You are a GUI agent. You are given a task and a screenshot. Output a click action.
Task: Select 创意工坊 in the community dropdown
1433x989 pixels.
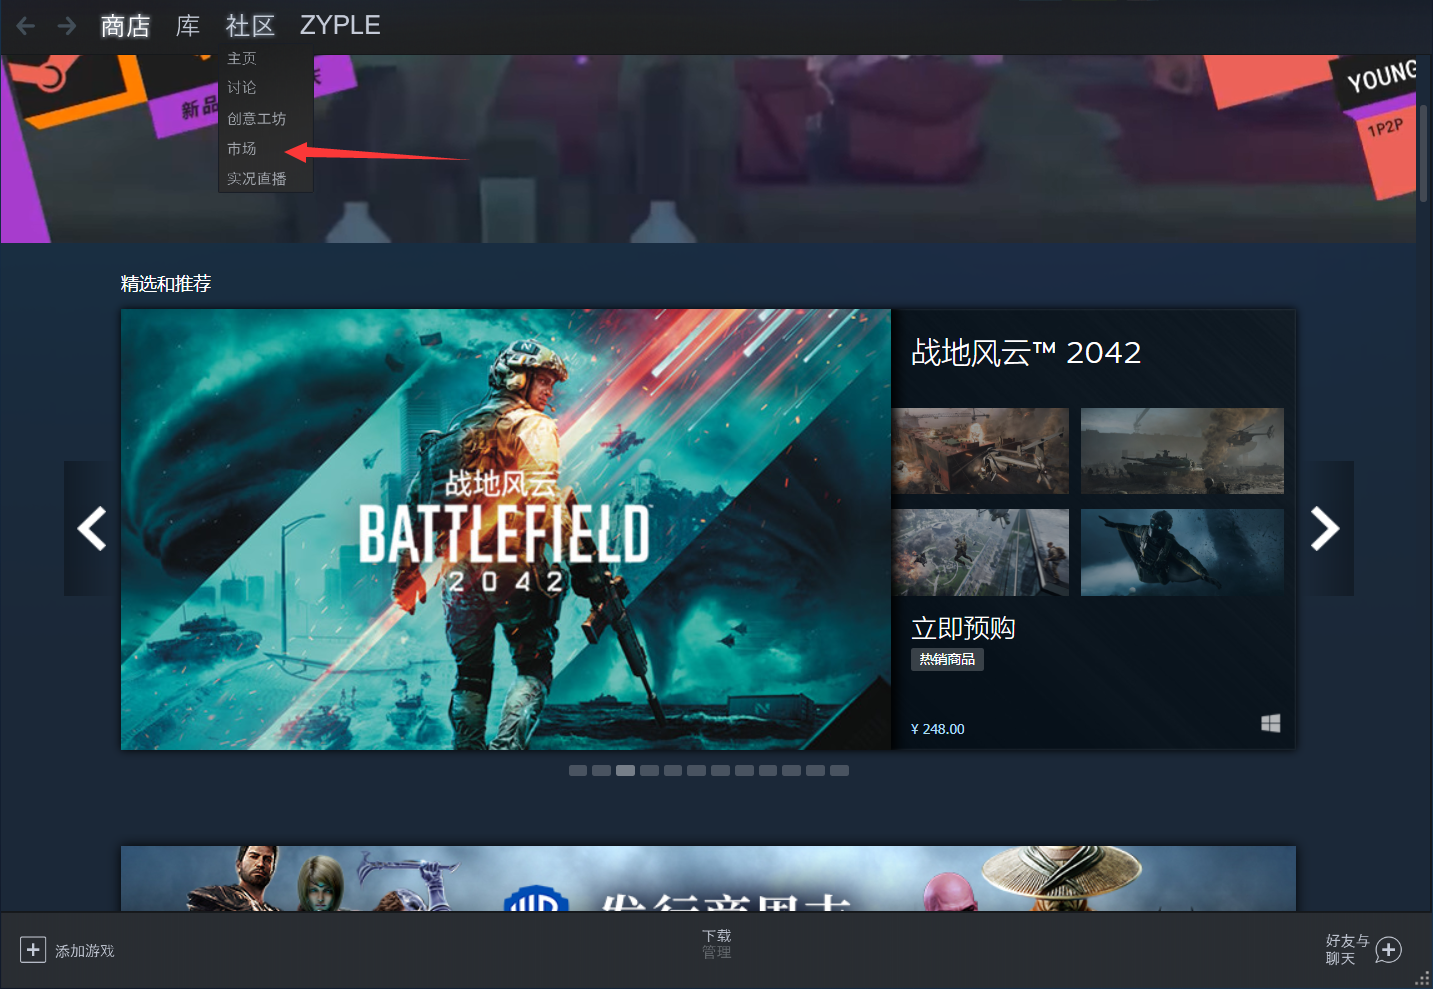tap(257, 119)
